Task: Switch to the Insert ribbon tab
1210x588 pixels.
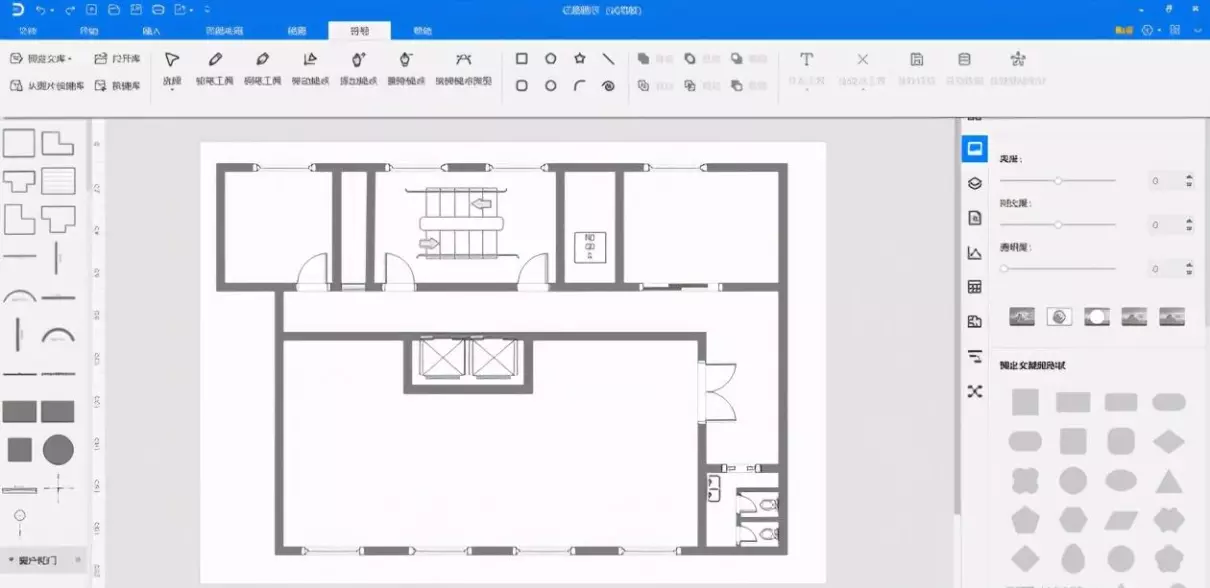Action: (x=151, y=31)
